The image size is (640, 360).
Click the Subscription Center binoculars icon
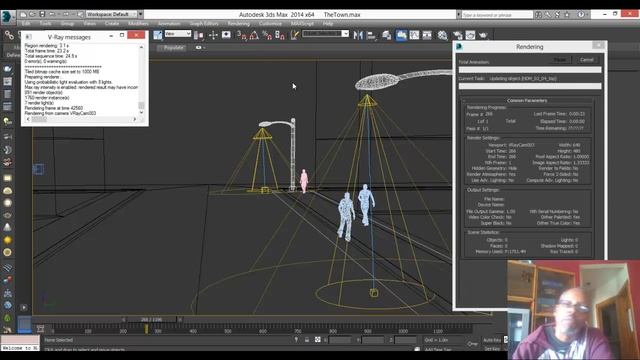point(538,14)
